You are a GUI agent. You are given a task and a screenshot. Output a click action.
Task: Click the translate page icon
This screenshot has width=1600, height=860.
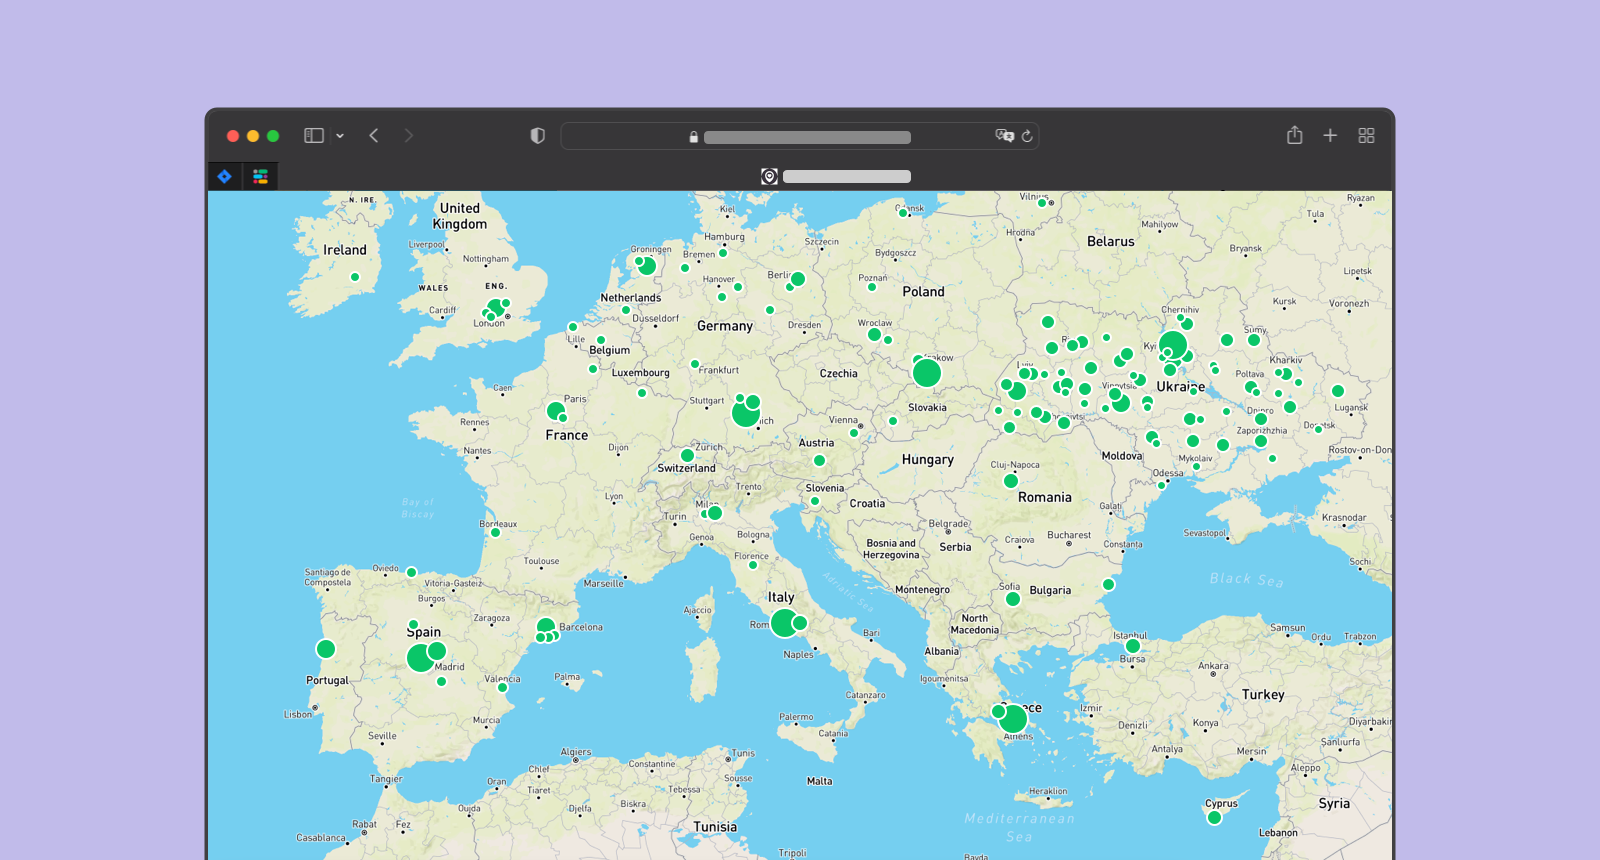click(1004, 136)
